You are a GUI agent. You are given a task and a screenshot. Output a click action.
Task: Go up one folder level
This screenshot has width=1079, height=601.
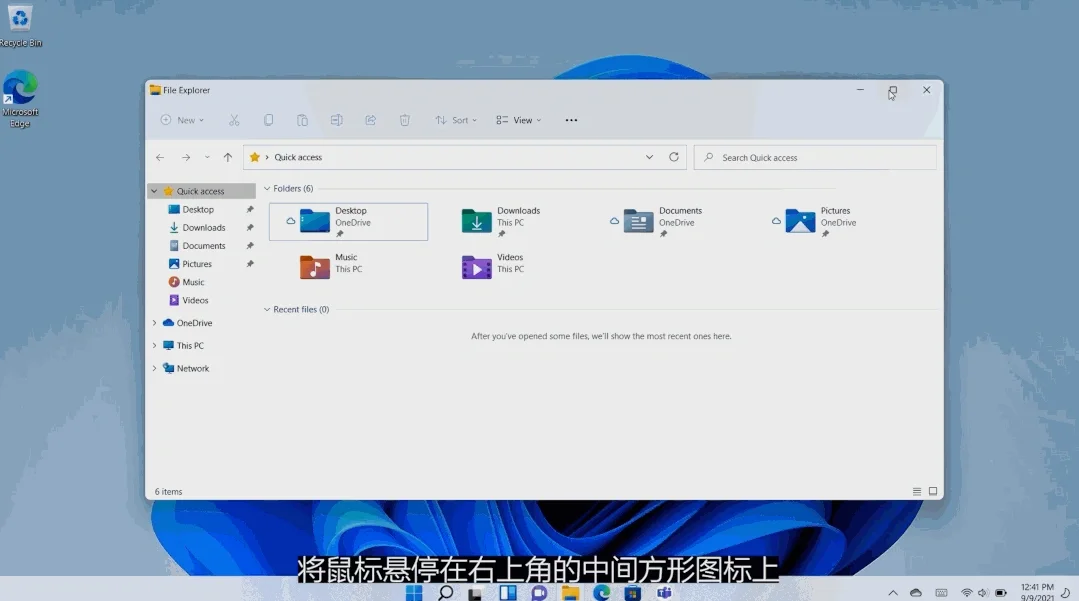(x=228, y=157)
